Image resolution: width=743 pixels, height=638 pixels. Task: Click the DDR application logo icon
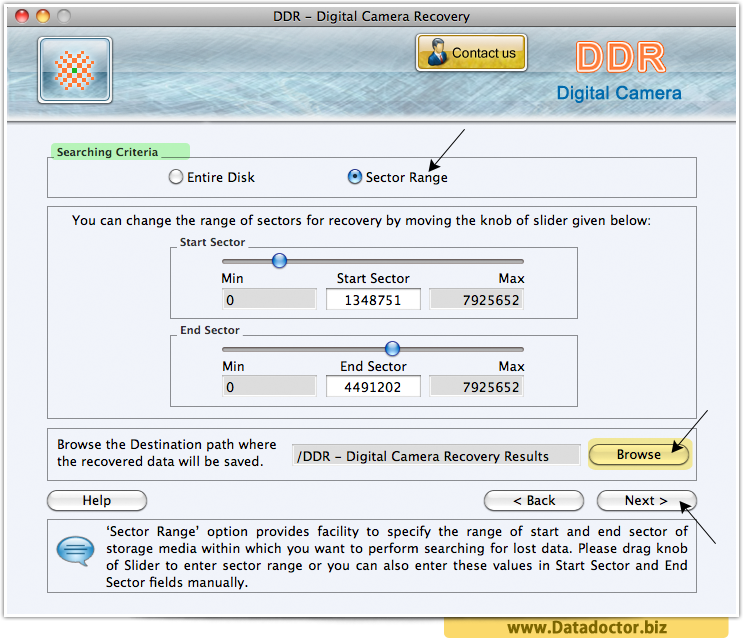pyautogui.click(x=75, y=70)
